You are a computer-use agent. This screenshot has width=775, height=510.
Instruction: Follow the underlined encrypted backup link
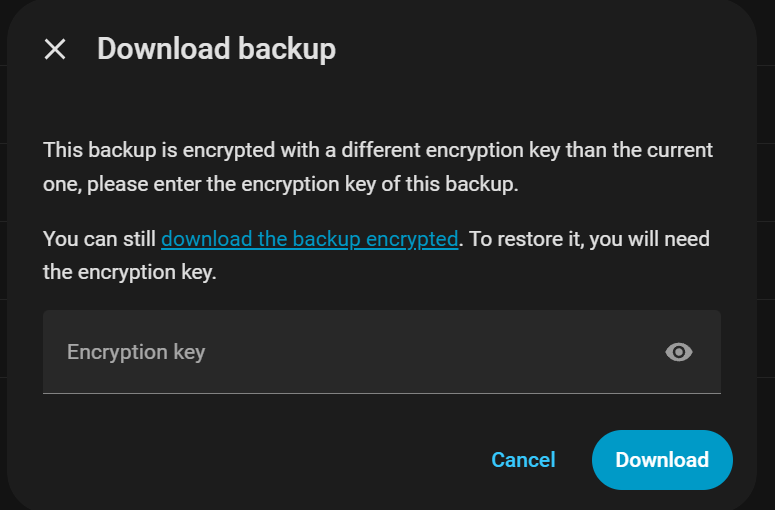[x=309, y=239]
